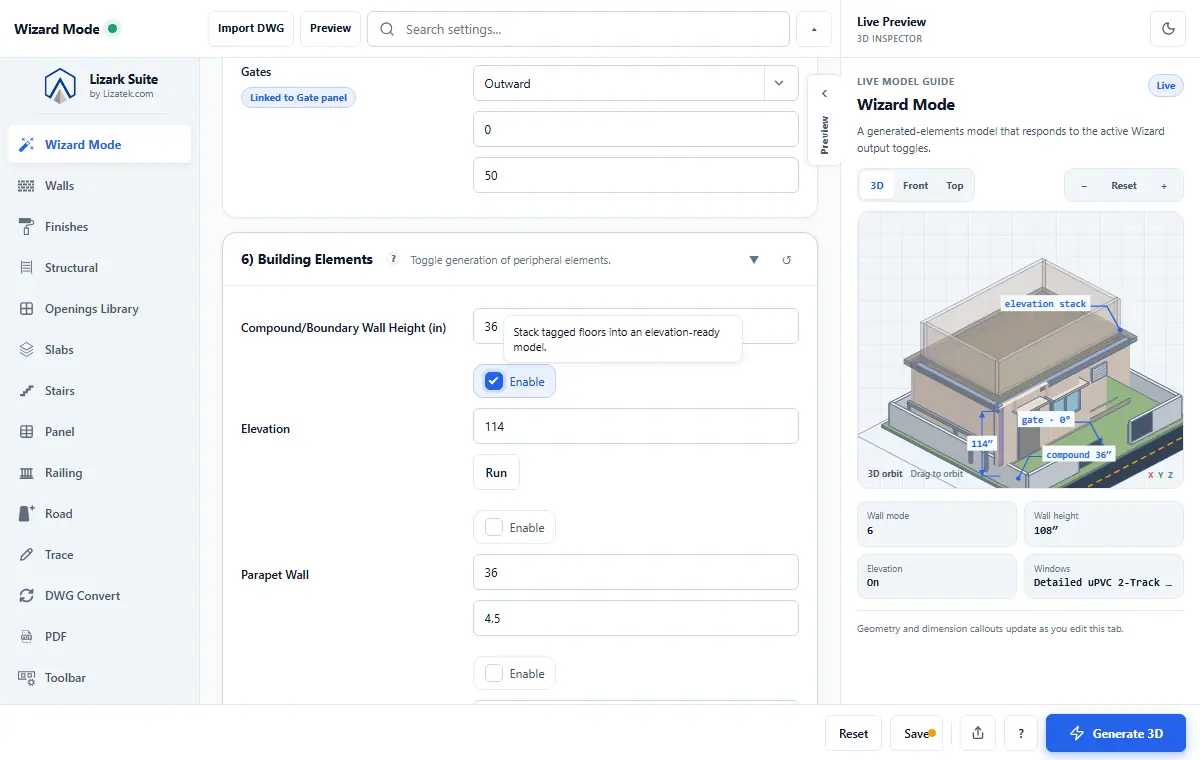This screenshot has height=760, width=1200.
Task: Toggle dark mode moon icon
Action: click(1168, 29)
